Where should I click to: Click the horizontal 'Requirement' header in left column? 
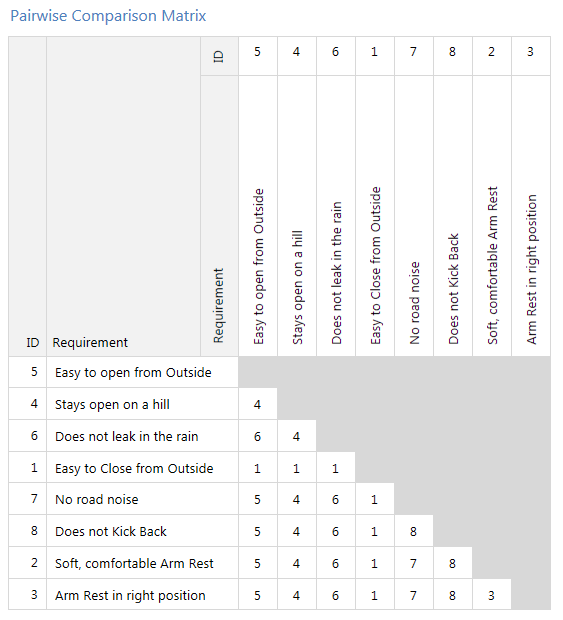click(90, 342)
